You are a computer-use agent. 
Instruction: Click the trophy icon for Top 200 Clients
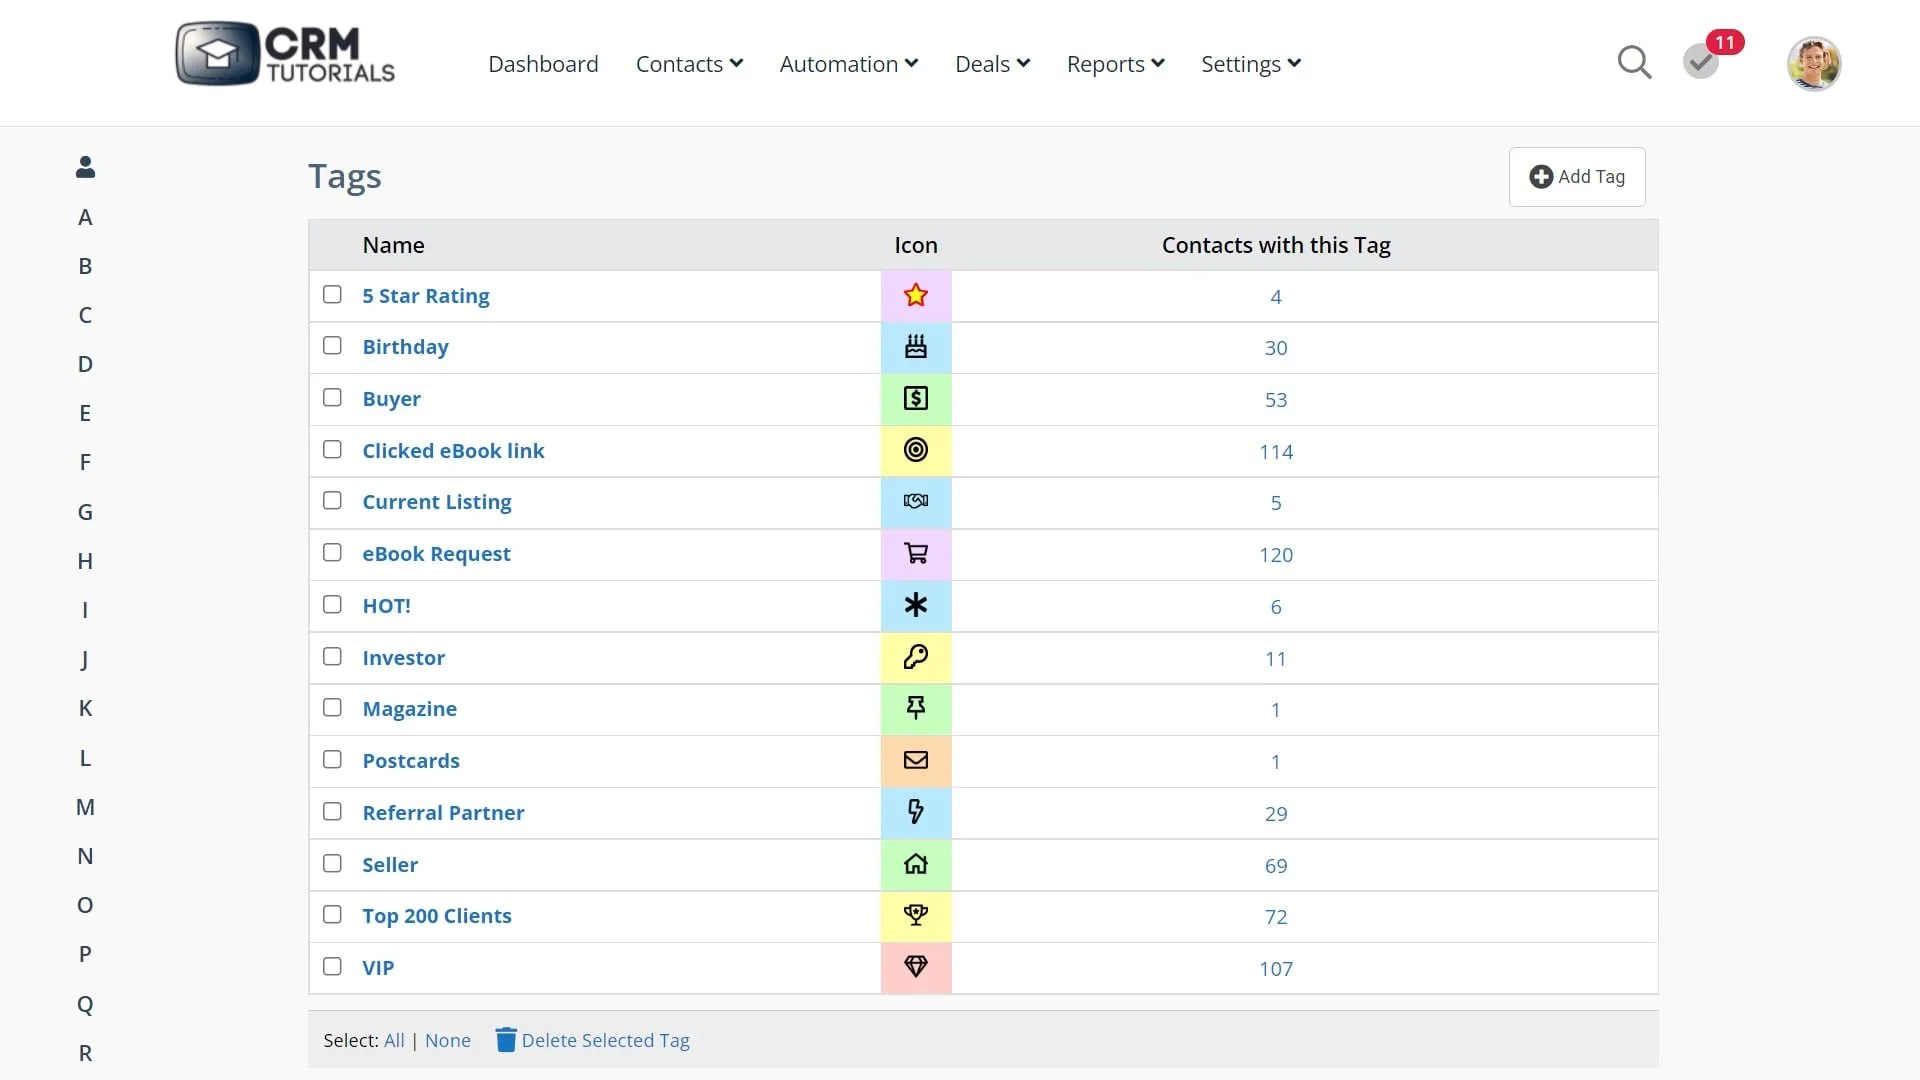pyautogui.click(x=915, y=916)
